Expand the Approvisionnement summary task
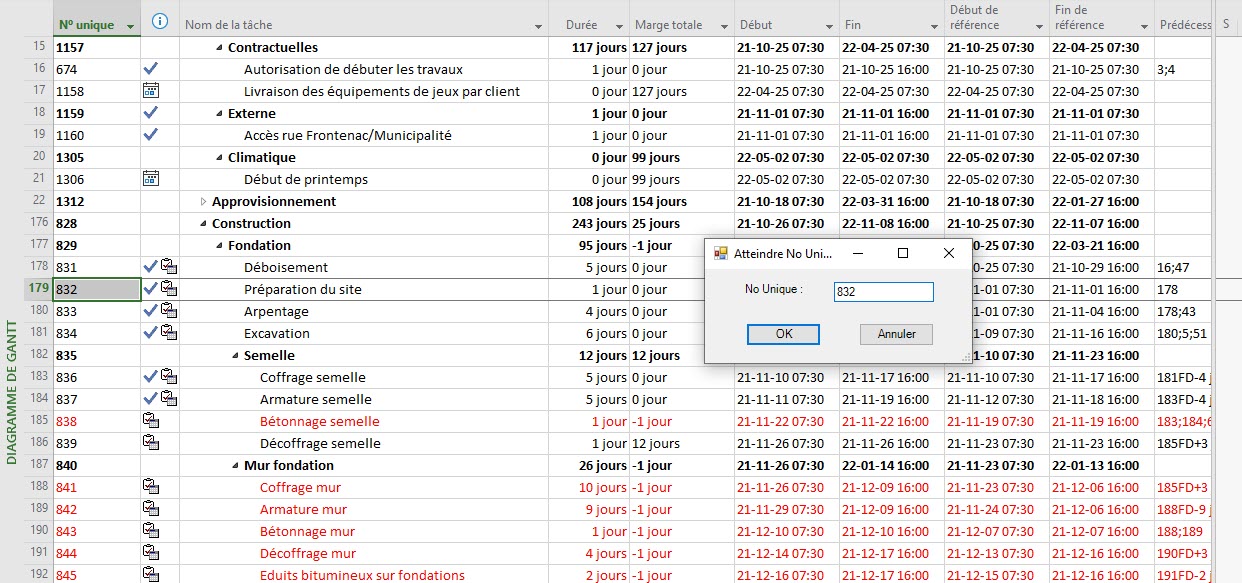 204,201
